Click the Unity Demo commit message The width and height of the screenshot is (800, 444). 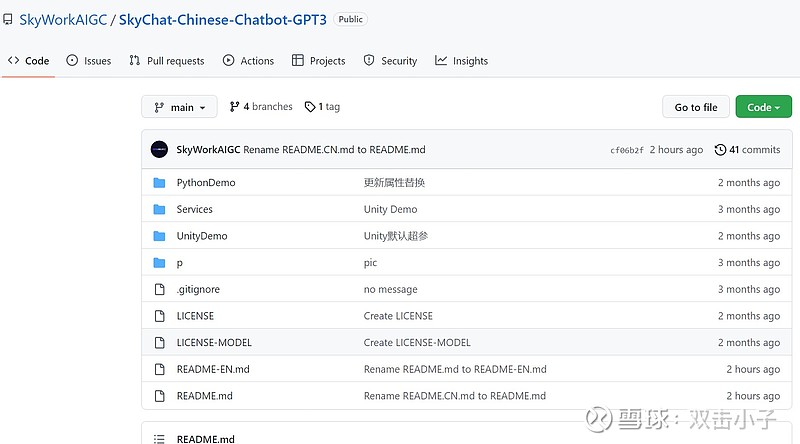click(390, 209)
